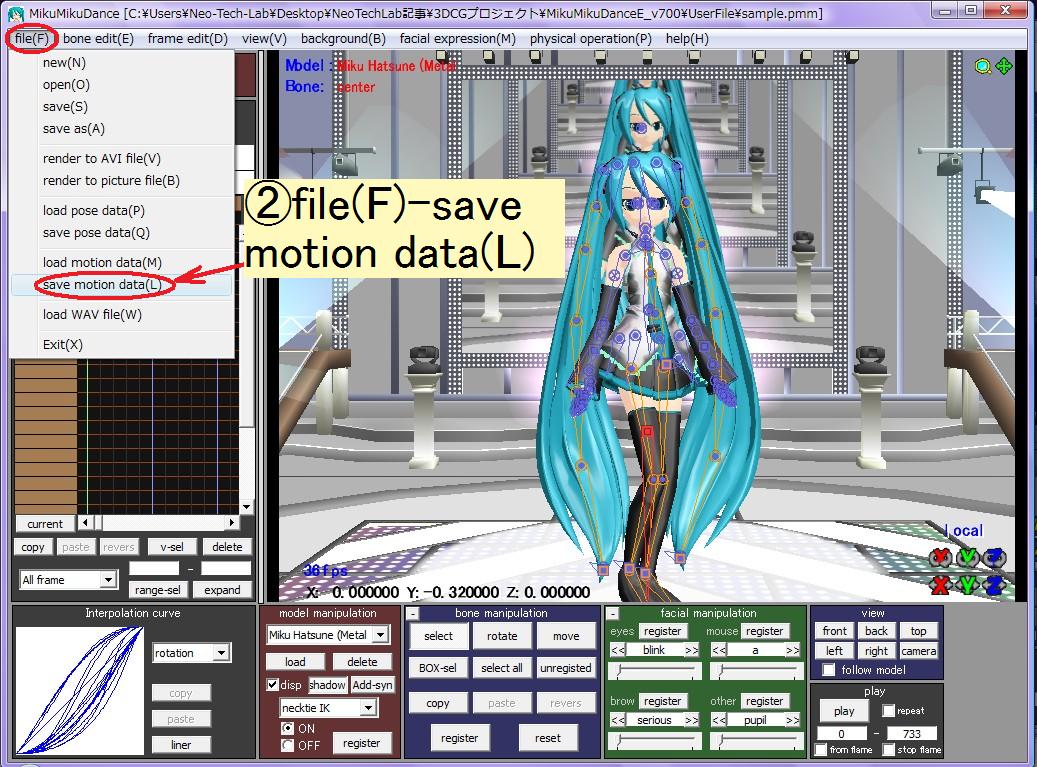This screenshot has height=767, width=1037.
Task: Click the next brow morph arrow beside serious
Action: (691, 720)
